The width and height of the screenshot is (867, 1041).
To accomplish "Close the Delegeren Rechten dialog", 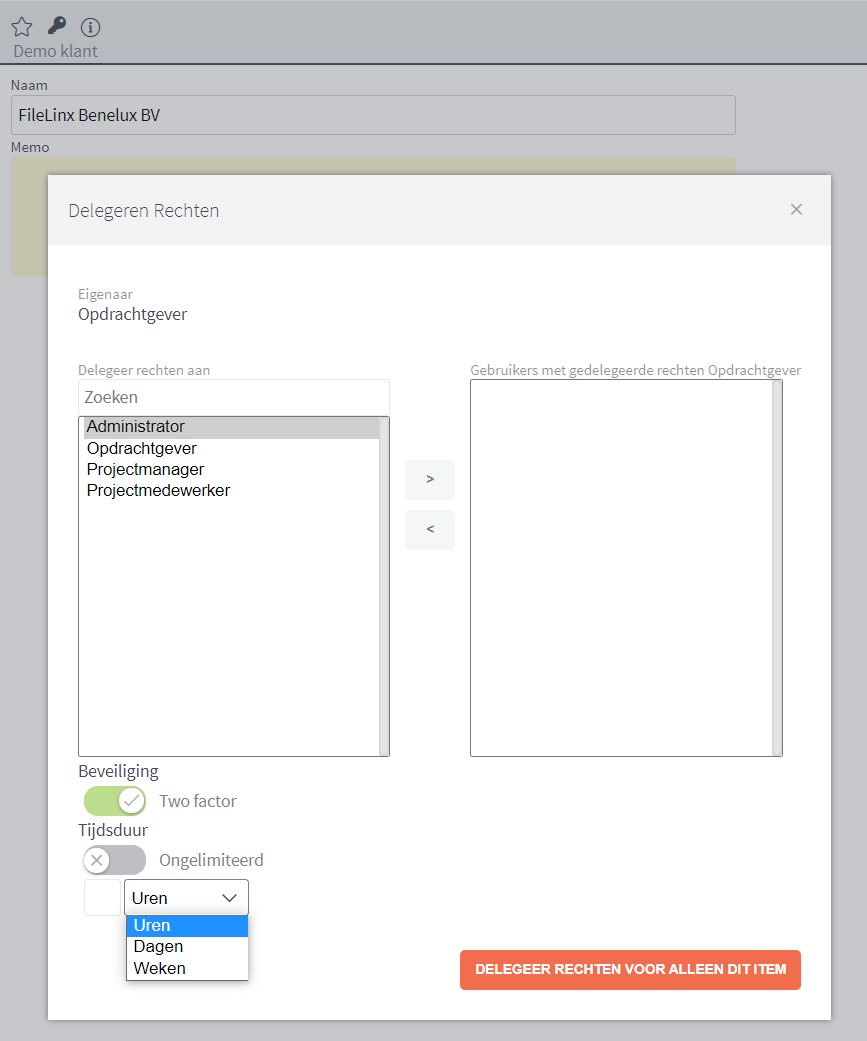I will tap(796, 209).
